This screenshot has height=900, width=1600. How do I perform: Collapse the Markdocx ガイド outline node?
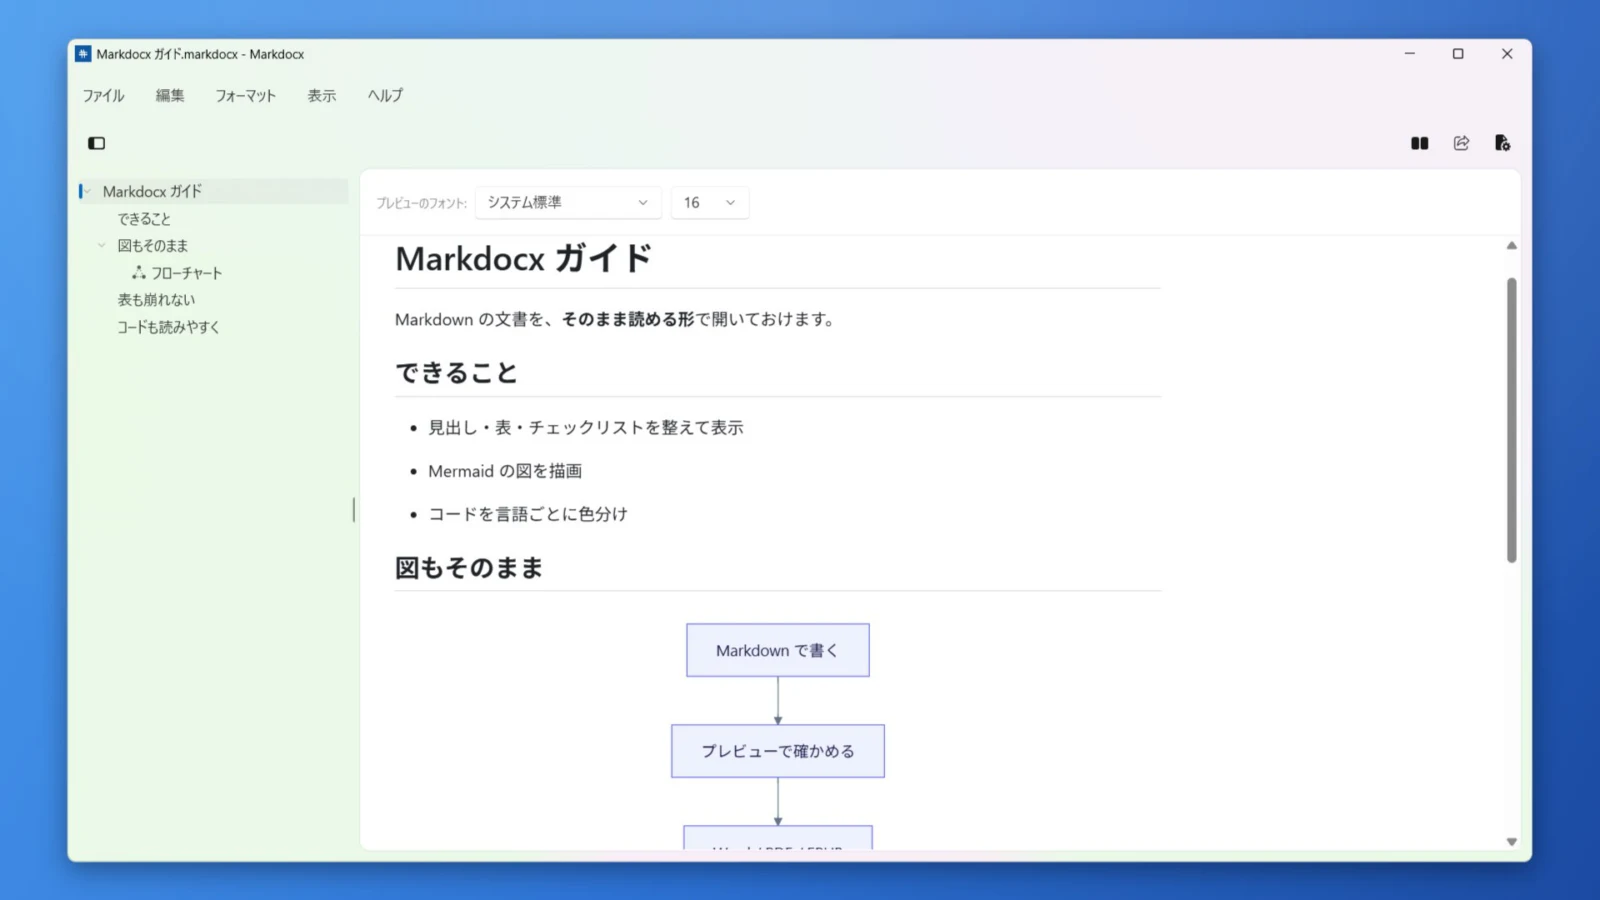point(88,191)
